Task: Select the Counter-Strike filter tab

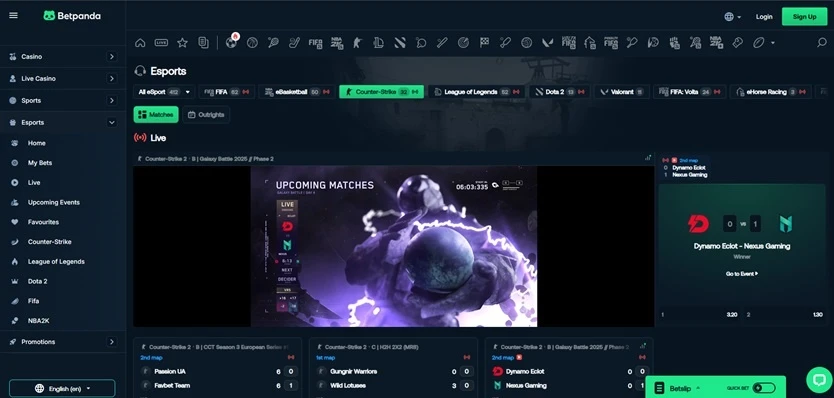Action: pyautogui.click(x=381, y=92)
